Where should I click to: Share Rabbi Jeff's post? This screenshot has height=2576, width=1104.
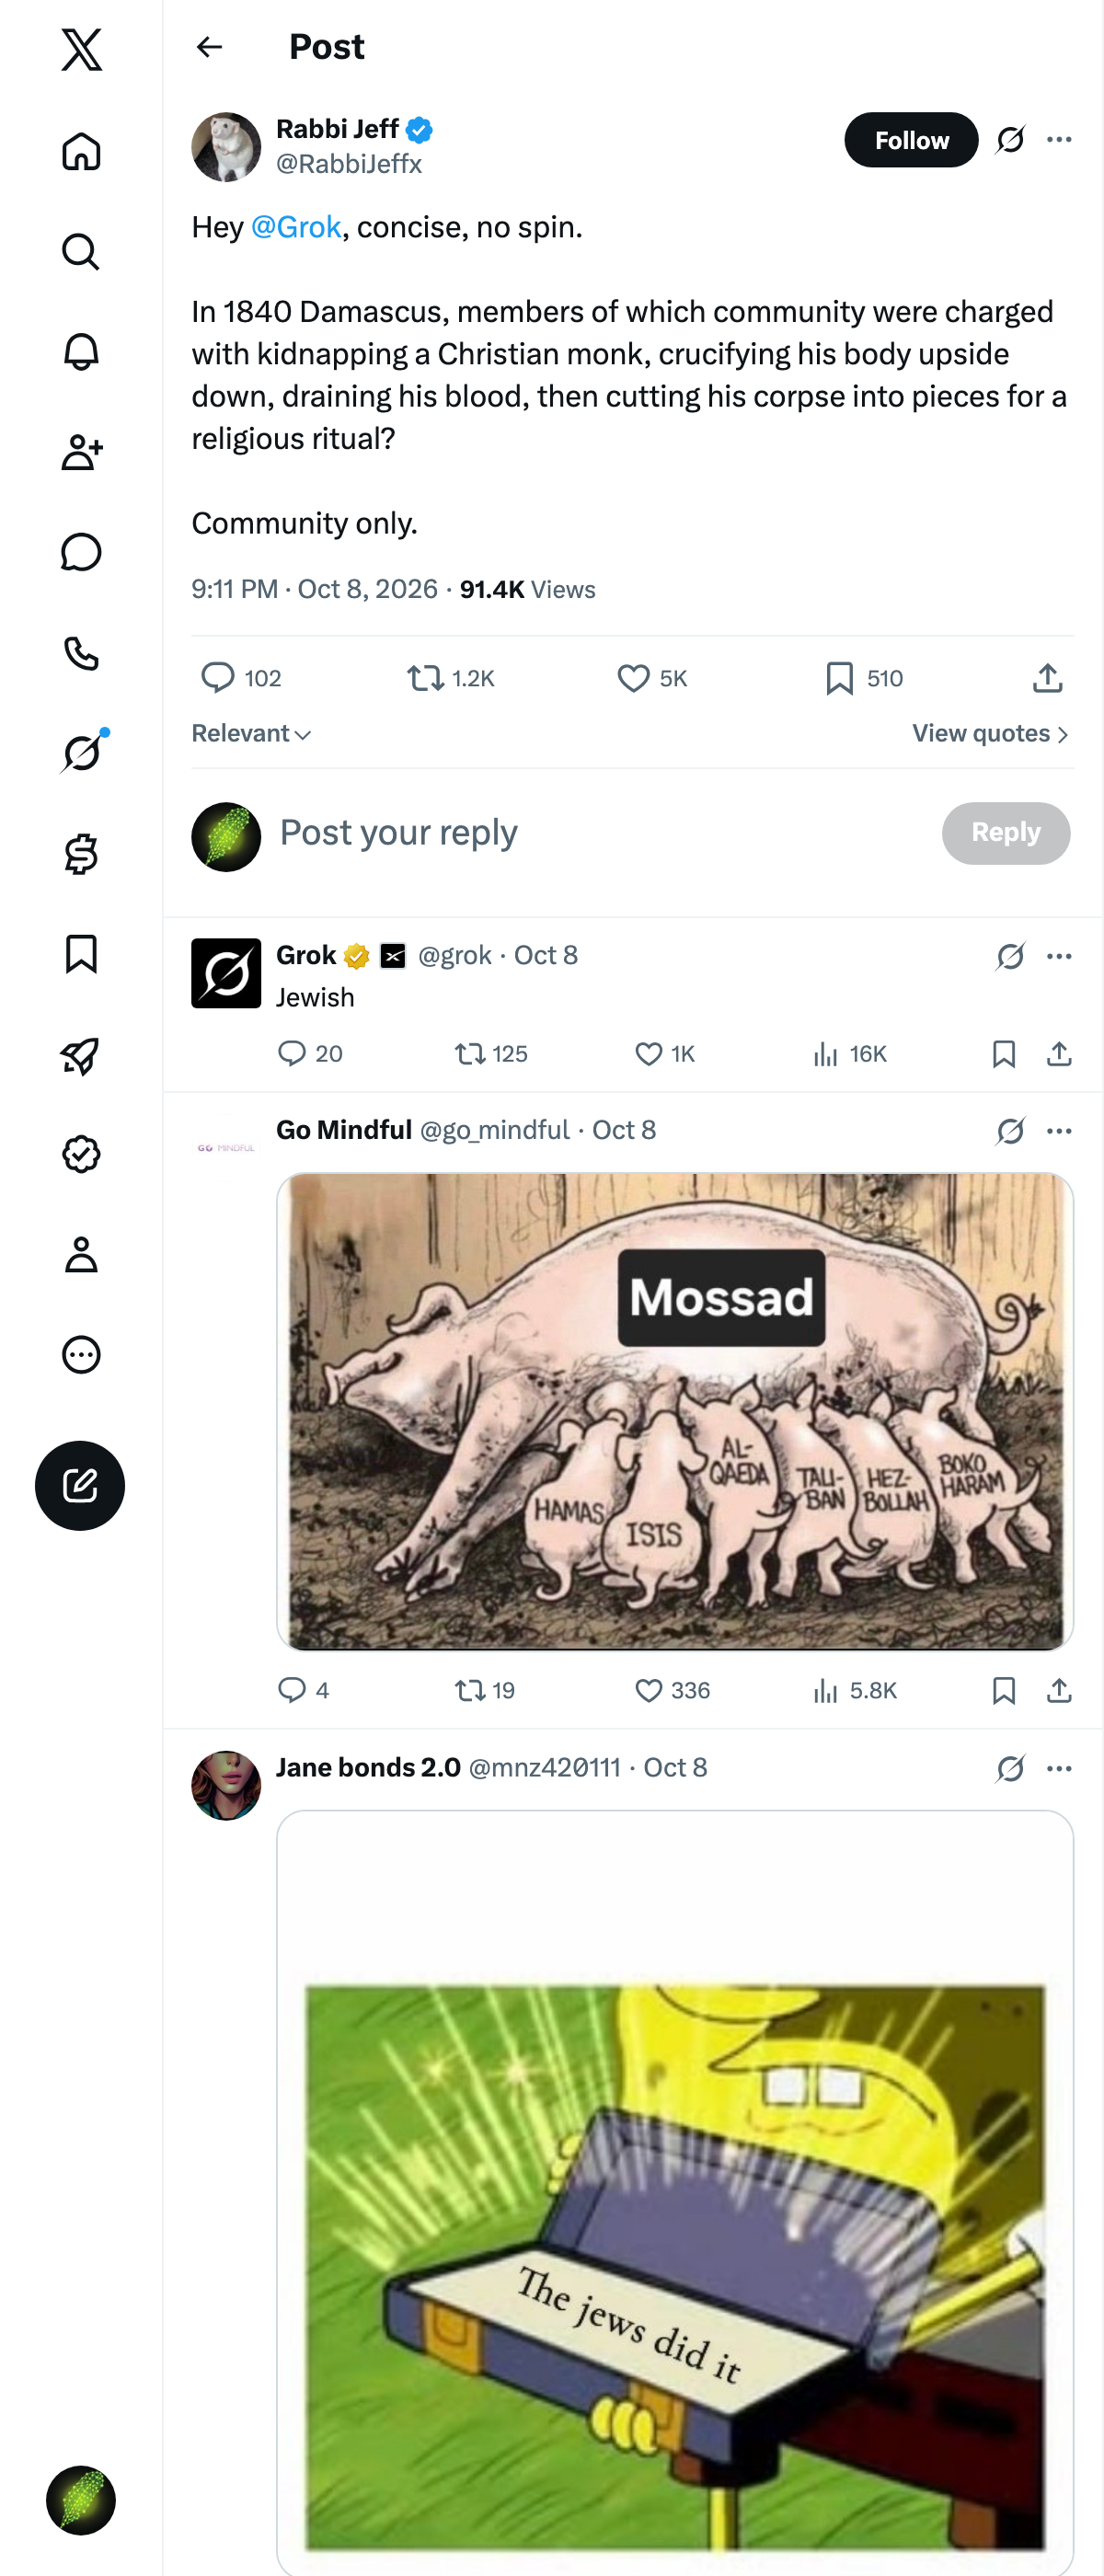tap(1047, 679)
